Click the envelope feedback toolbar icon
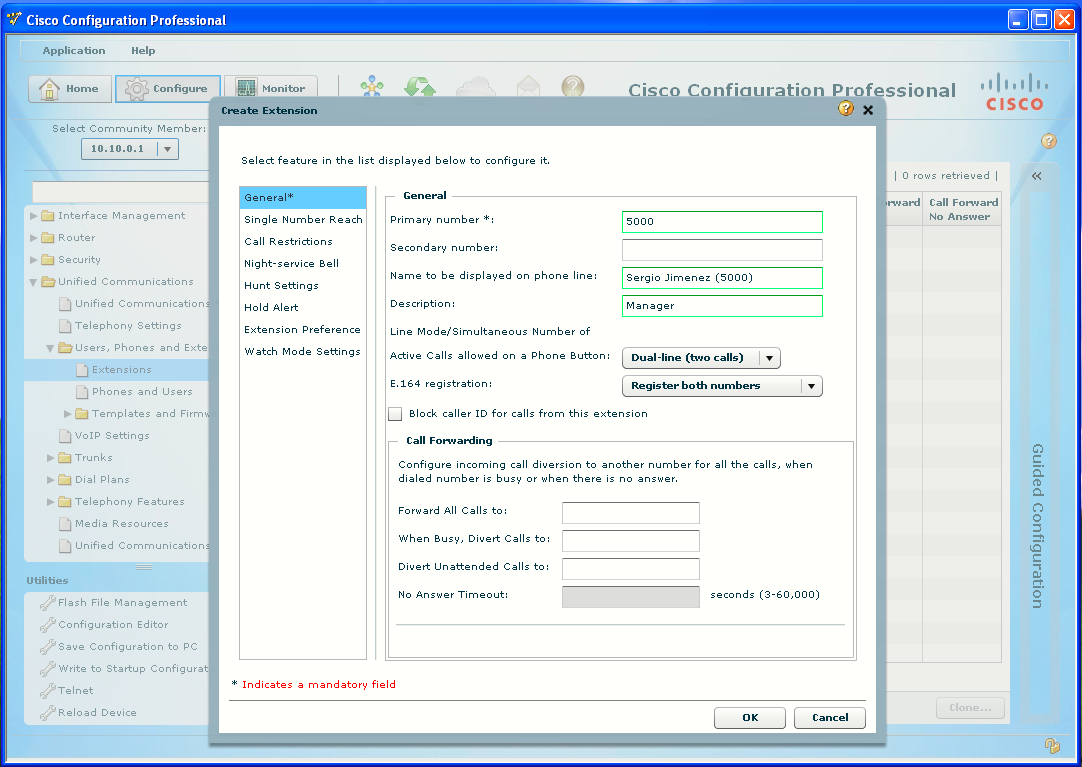 pyautogui.click(x=528, y=88)
